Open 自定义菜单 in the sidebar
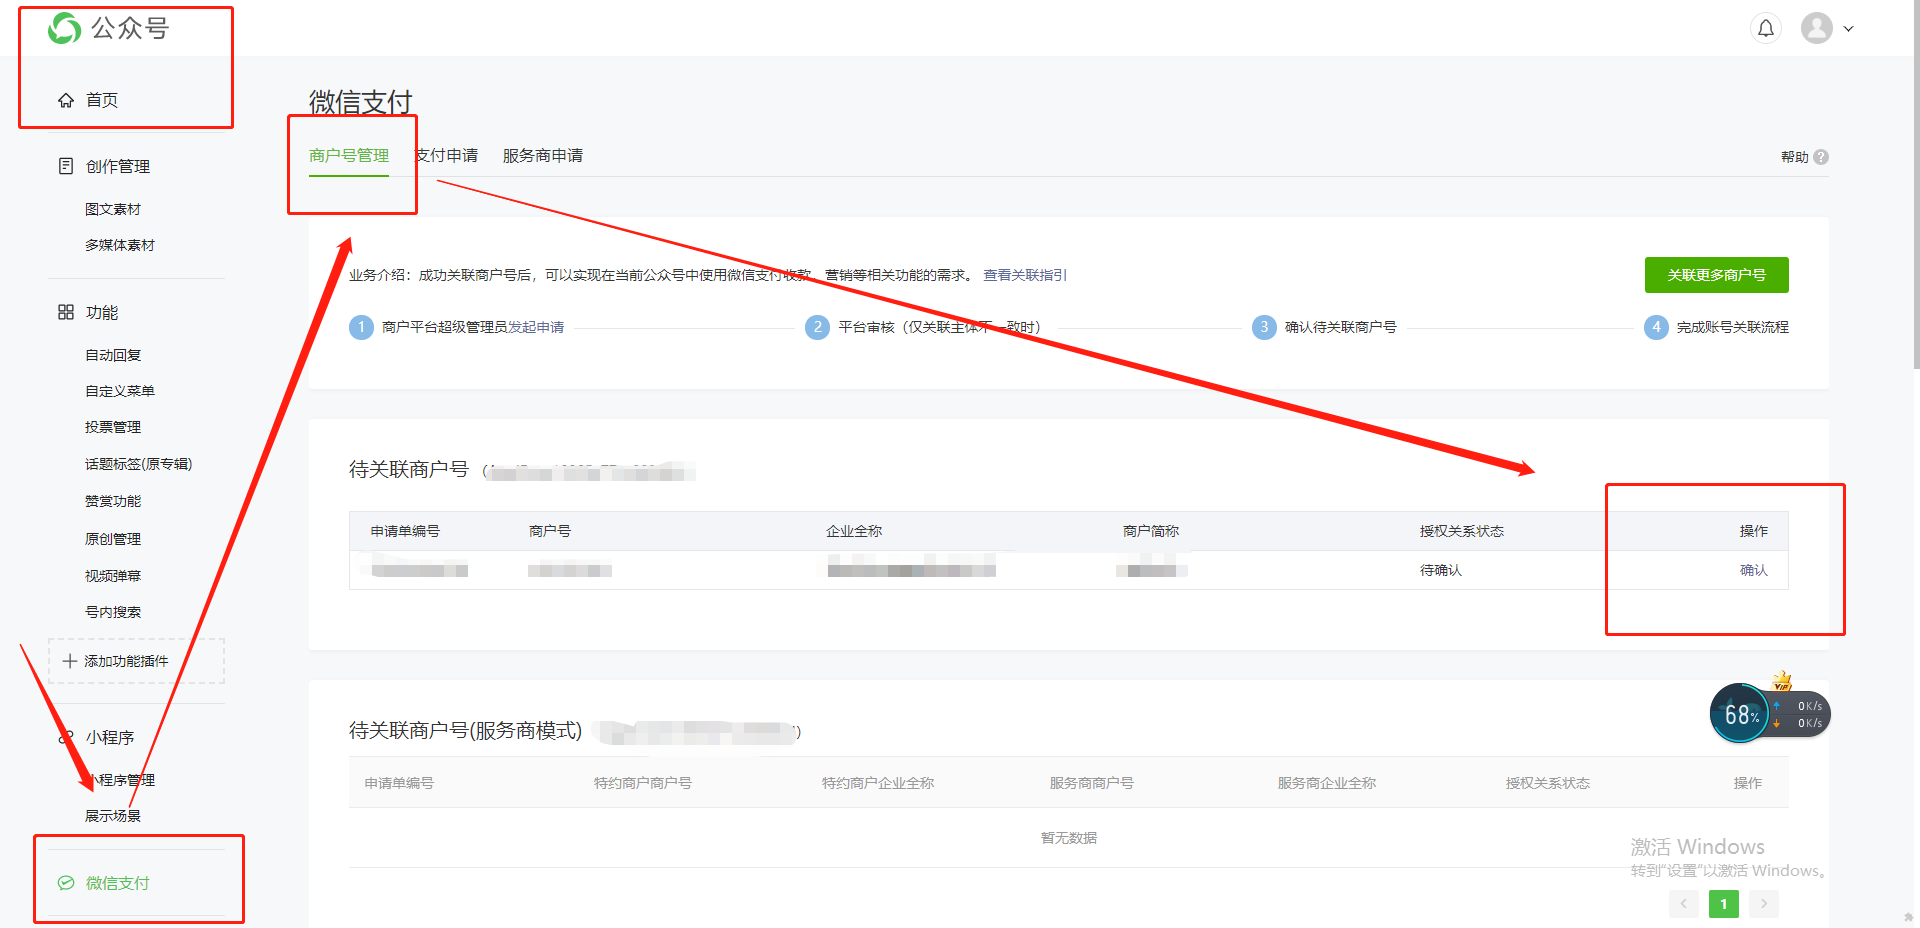Image resolution: width=1920 pixels, height=928 pixels. [119, 391]
